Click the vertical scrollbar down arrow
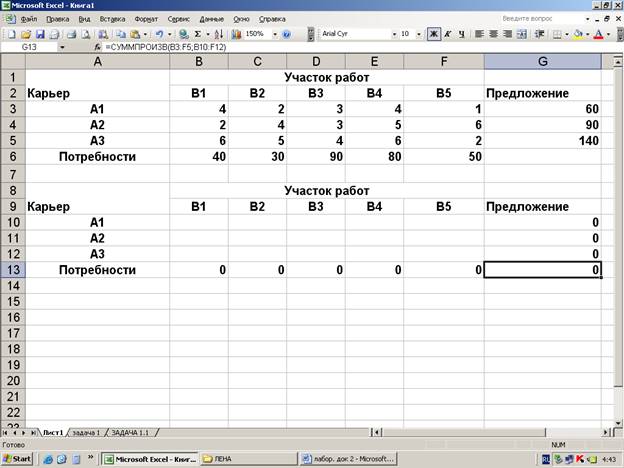624x468 pixels. click(617, 423)
